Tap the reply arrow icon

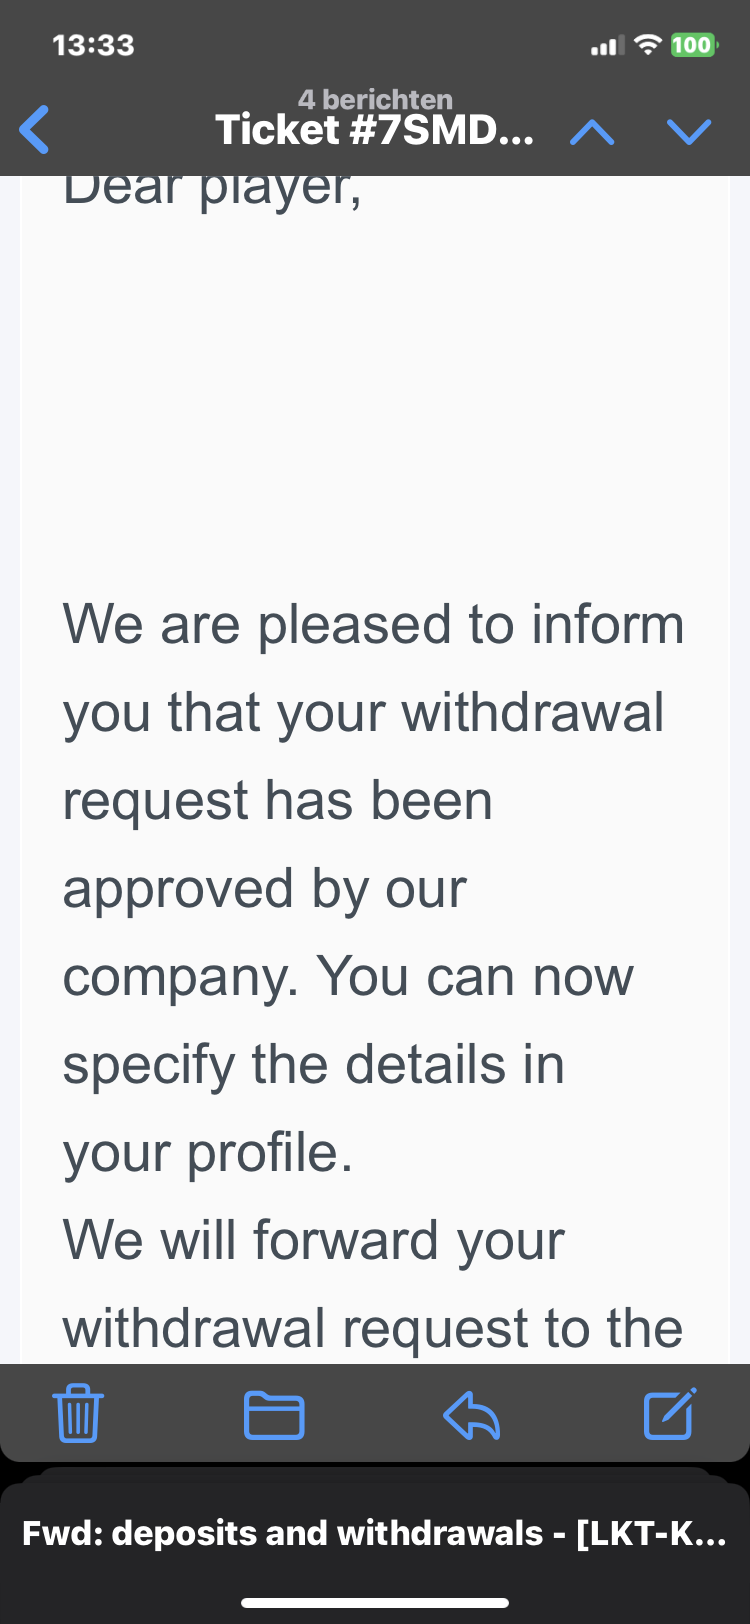point(471,1414)
